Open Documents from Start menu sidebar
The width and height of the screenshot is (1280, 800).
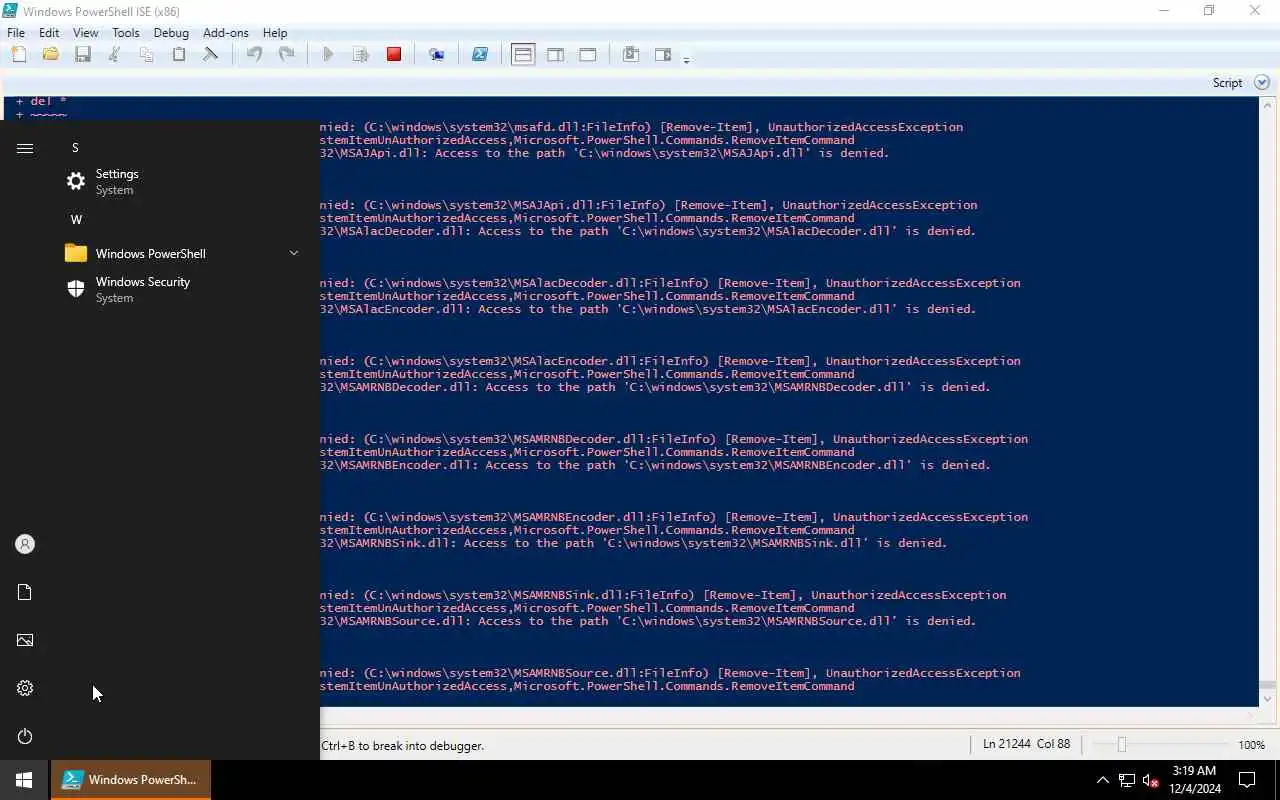pos(25,592)
